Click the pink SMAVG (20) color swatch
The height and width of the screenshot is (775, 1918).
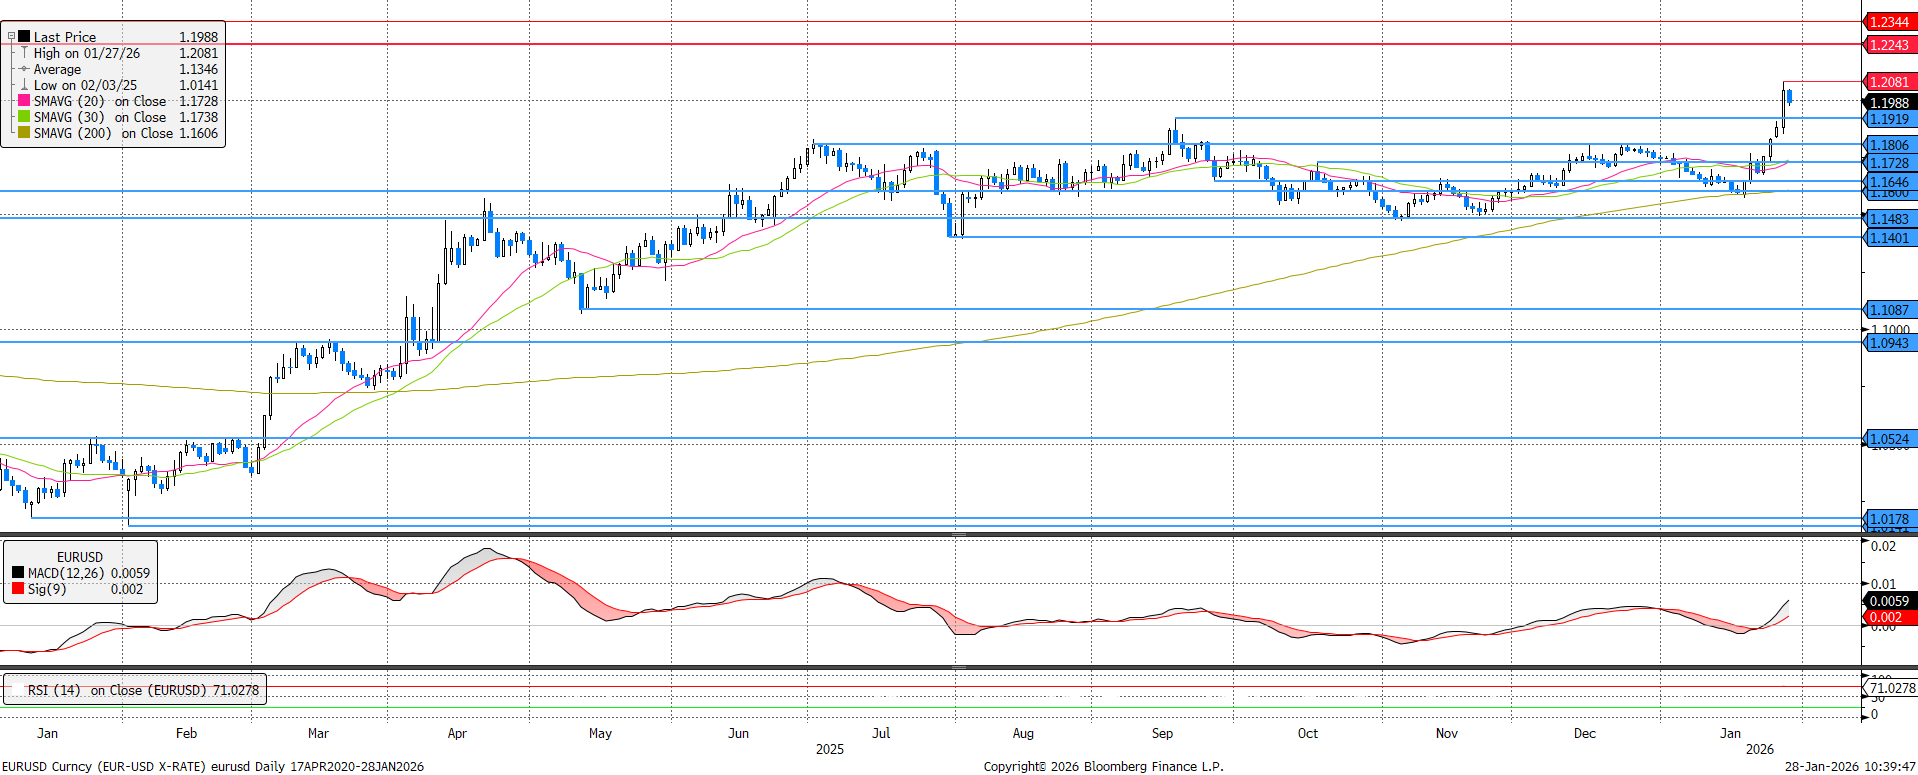point(24,101)
